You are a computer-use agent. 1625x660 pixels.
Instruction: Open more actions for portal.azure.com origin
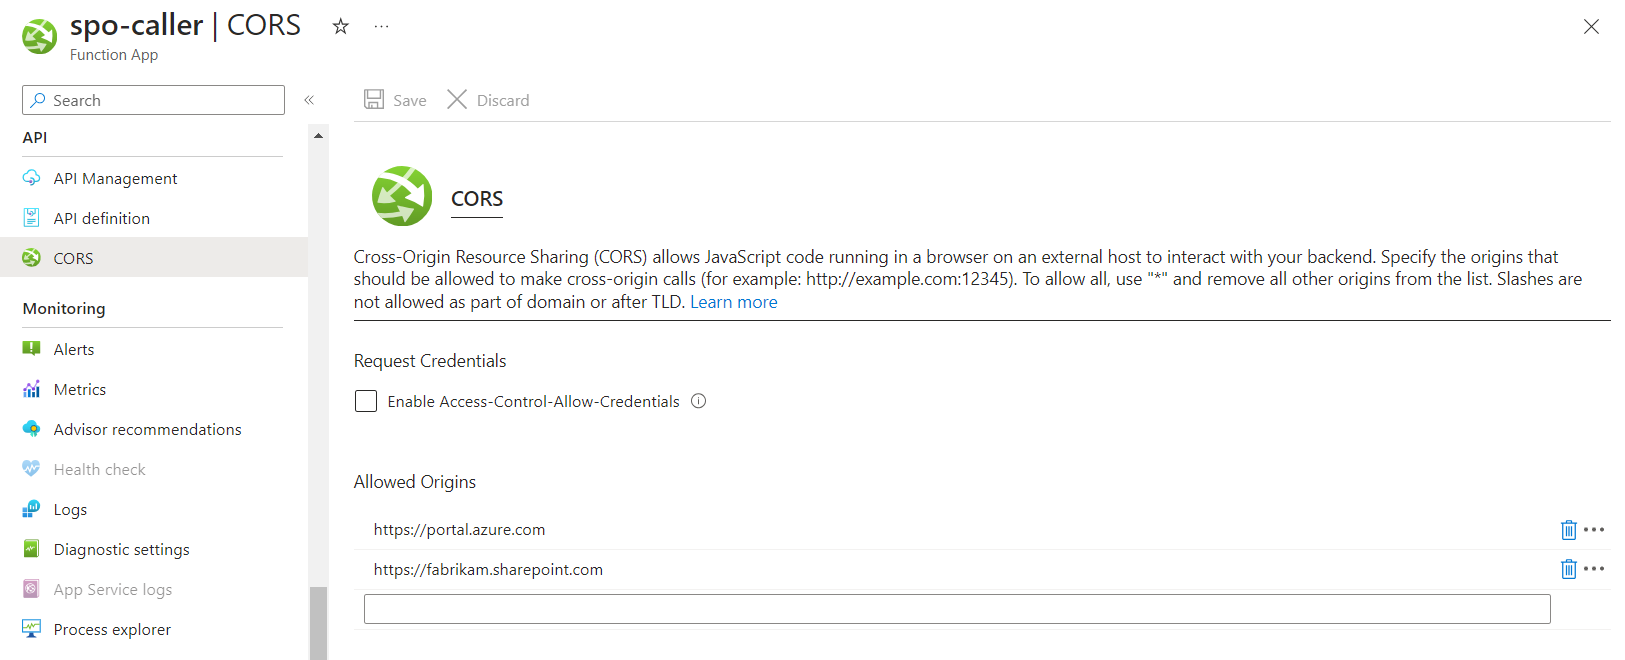click(x=1594, y=530)
